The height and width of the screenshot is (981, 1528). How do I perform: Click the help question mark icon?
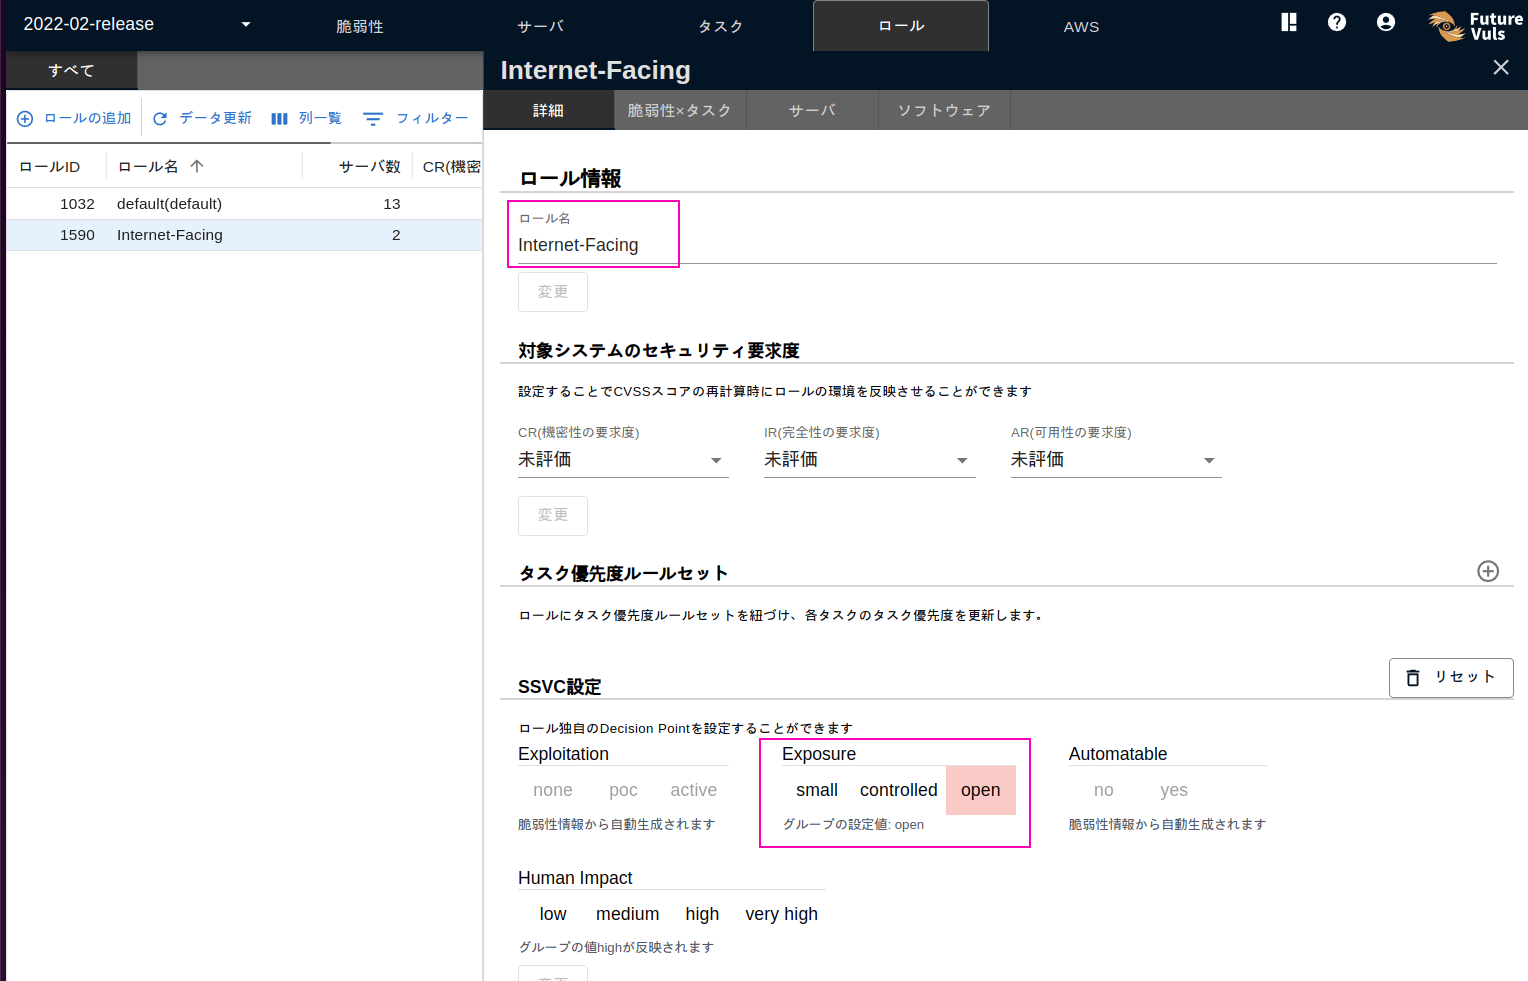[1337, 21]
